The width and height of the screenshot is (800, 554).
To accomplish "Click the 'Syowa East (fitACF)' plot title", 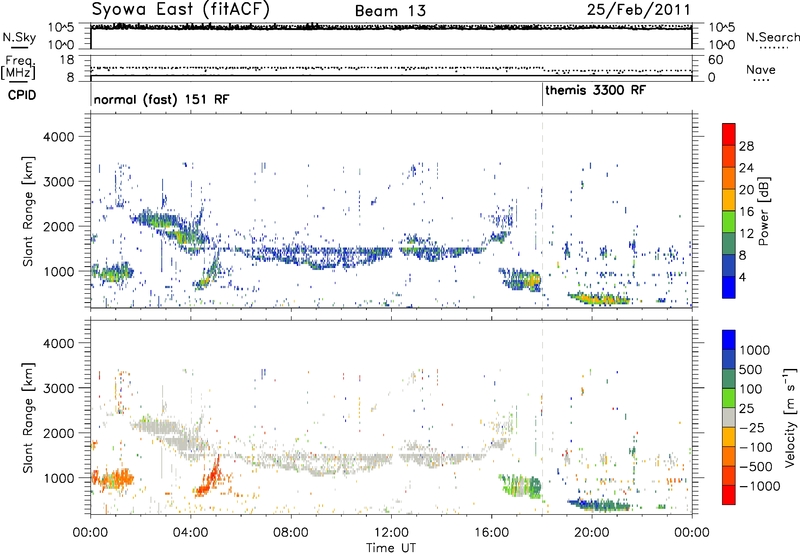I will pyautogui.click(x=180, y=9).
